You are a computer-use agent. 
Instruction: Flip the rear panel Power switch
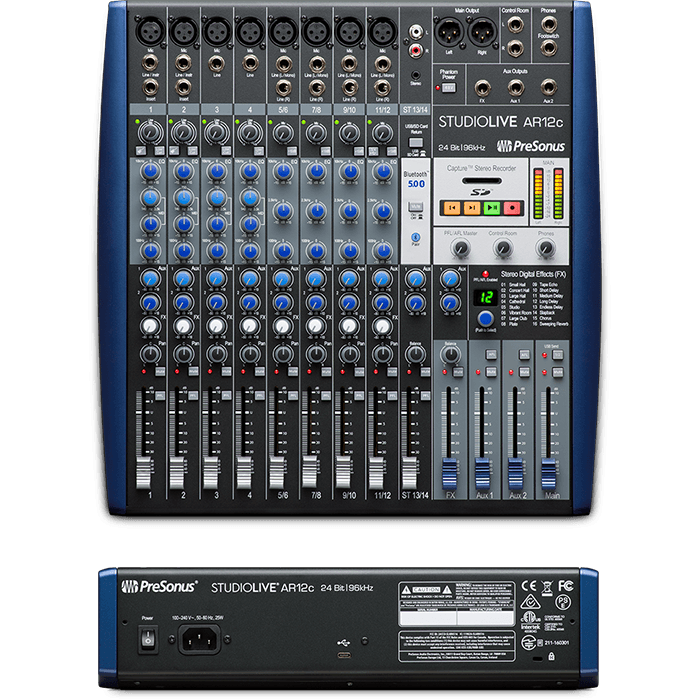pyautogui.click(x=148, y=640)
